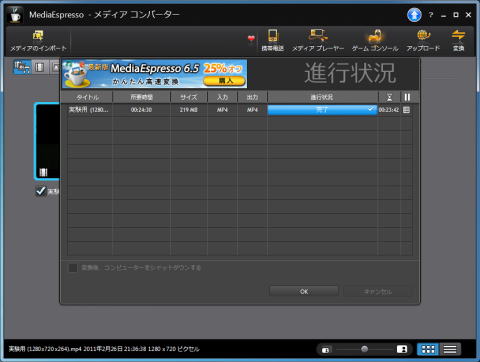Click the Progress (進行状況) column header
The width and height of the screenshot is (480, 362).
[x=322, y=97]
